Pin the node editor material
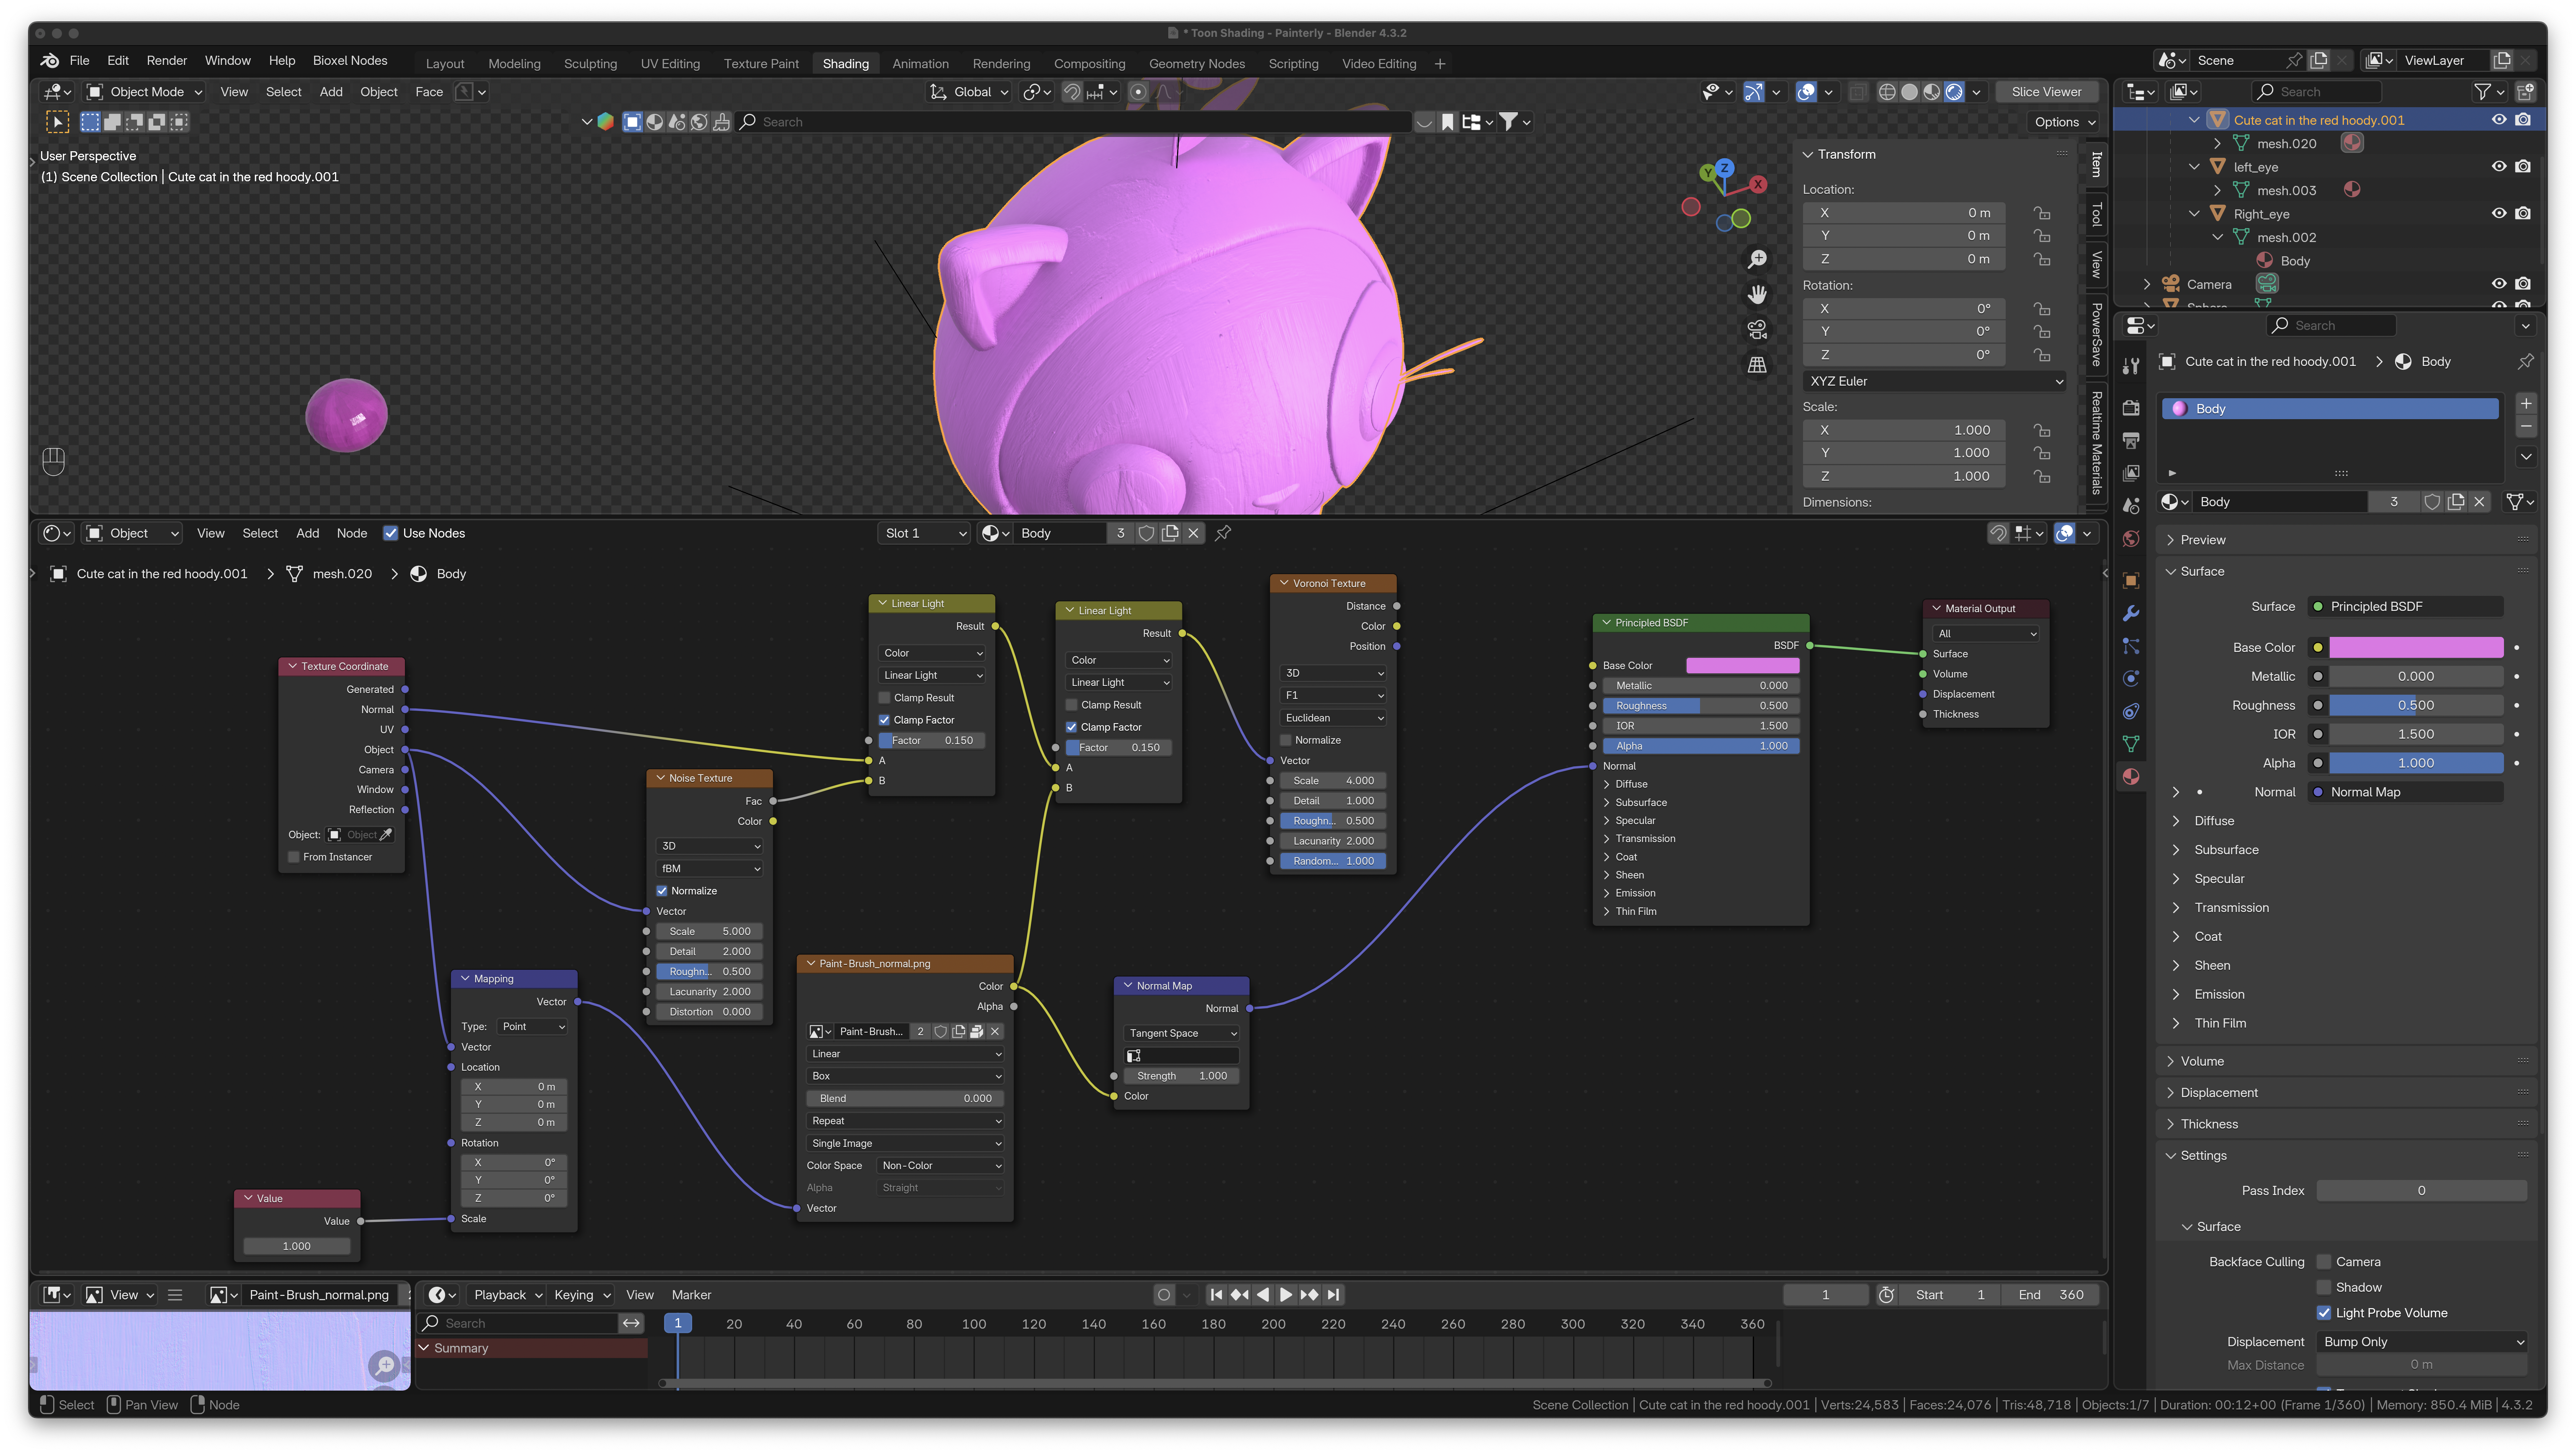 (x=1223, y=533)
